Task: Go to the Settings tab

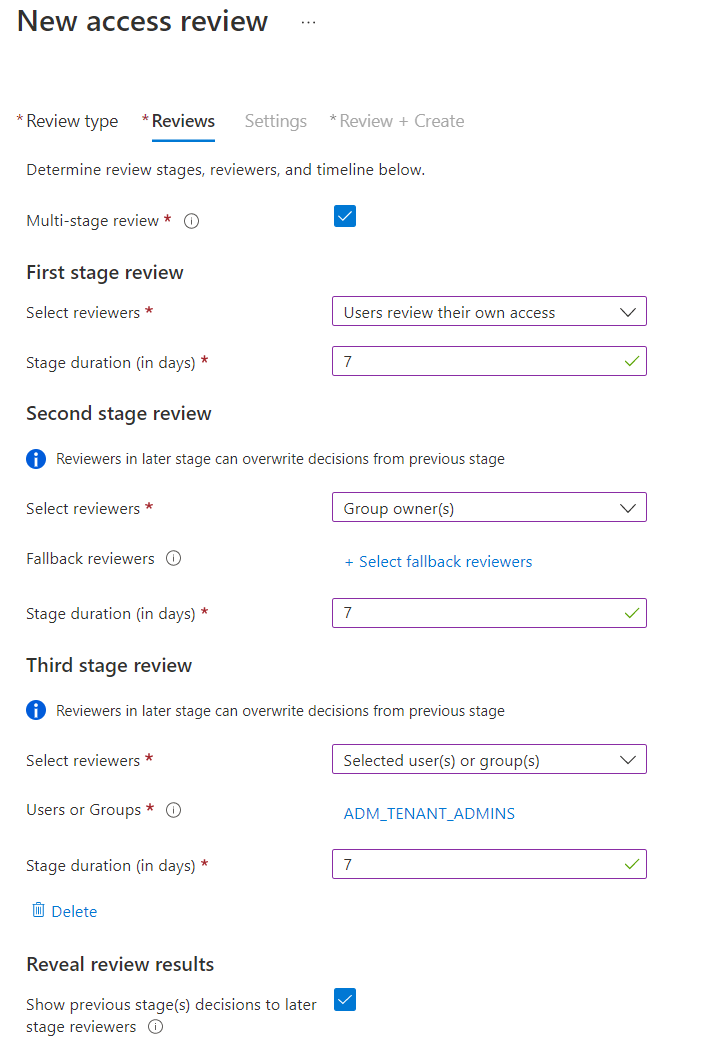Action: [276, 121]
